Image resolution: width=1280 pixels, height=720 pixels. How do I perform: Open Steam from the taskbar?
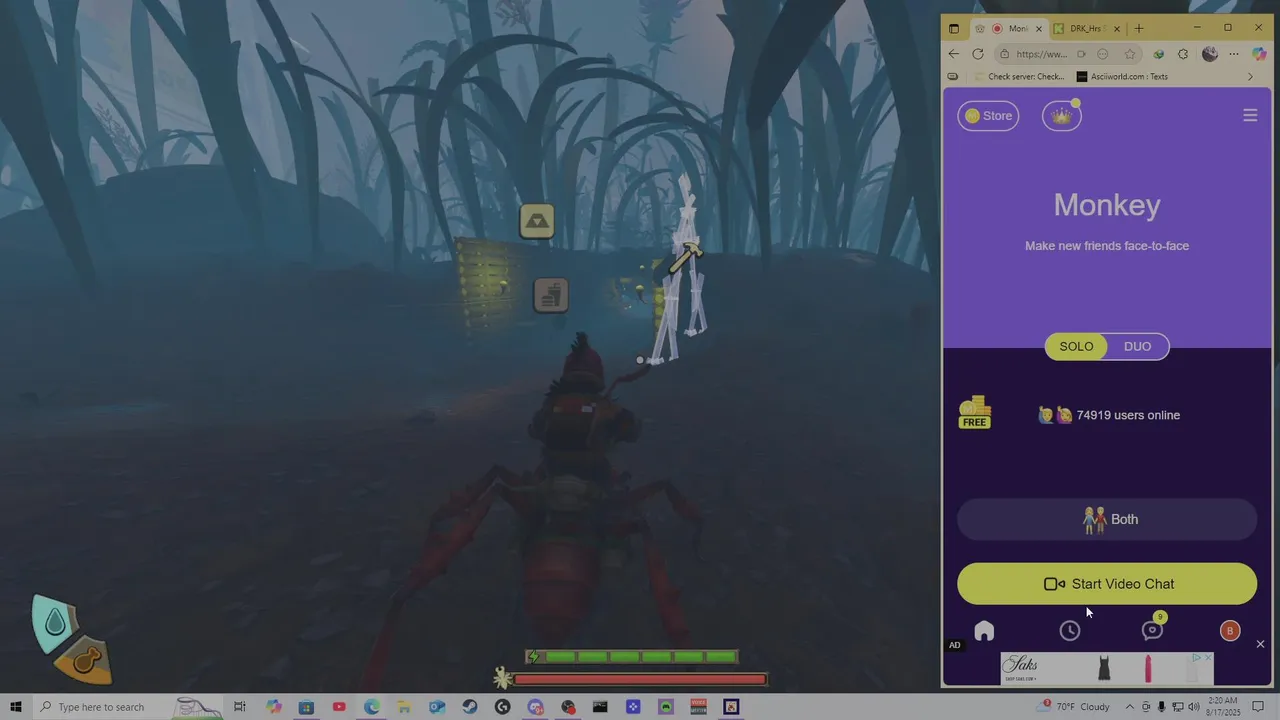click(x=470, y=707)
